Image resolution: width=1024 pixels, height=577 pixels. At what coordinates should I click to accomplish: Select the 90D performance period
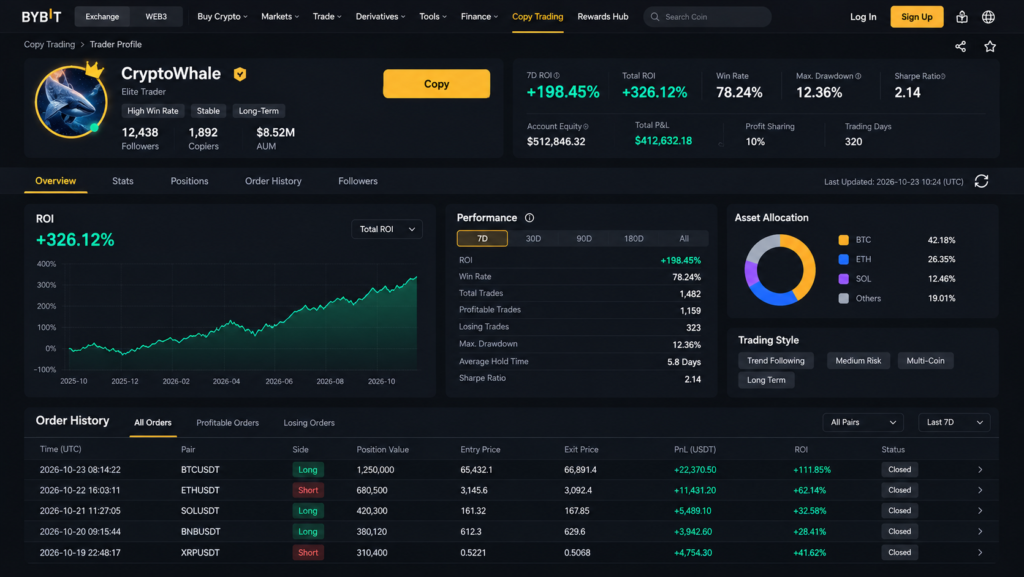pyautogui.click(x=584, y=238)
